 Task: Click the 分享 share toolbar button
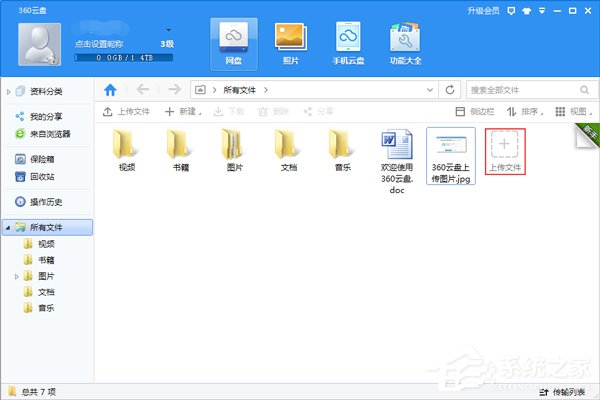point(318,111)
